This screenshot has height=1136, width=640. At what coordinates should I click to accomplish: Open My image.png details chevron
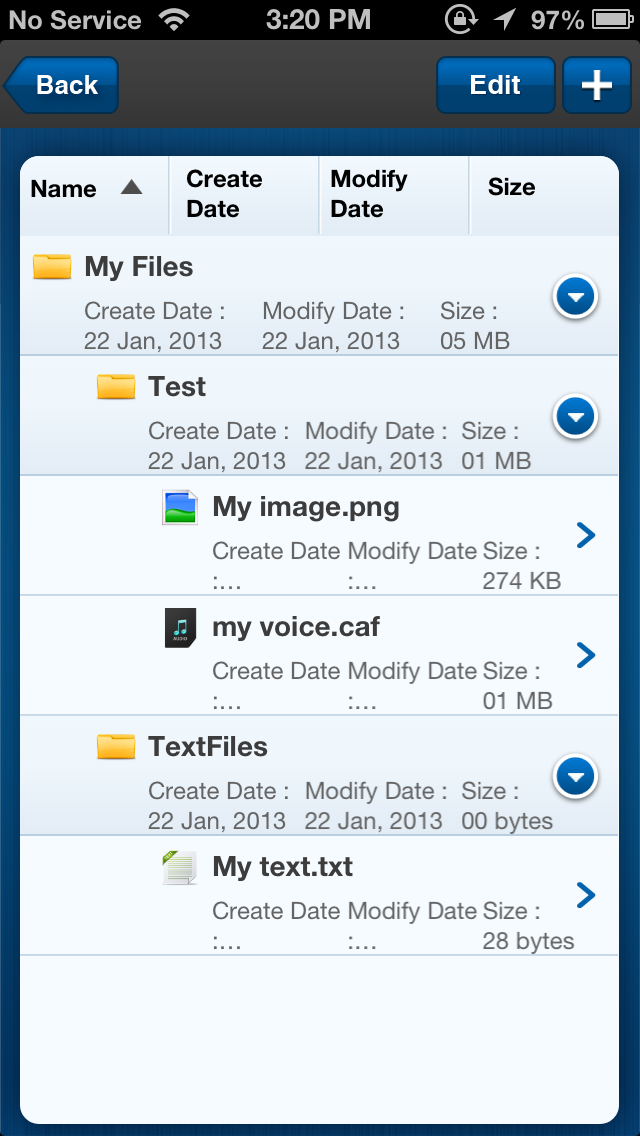(x=586, y=535)
